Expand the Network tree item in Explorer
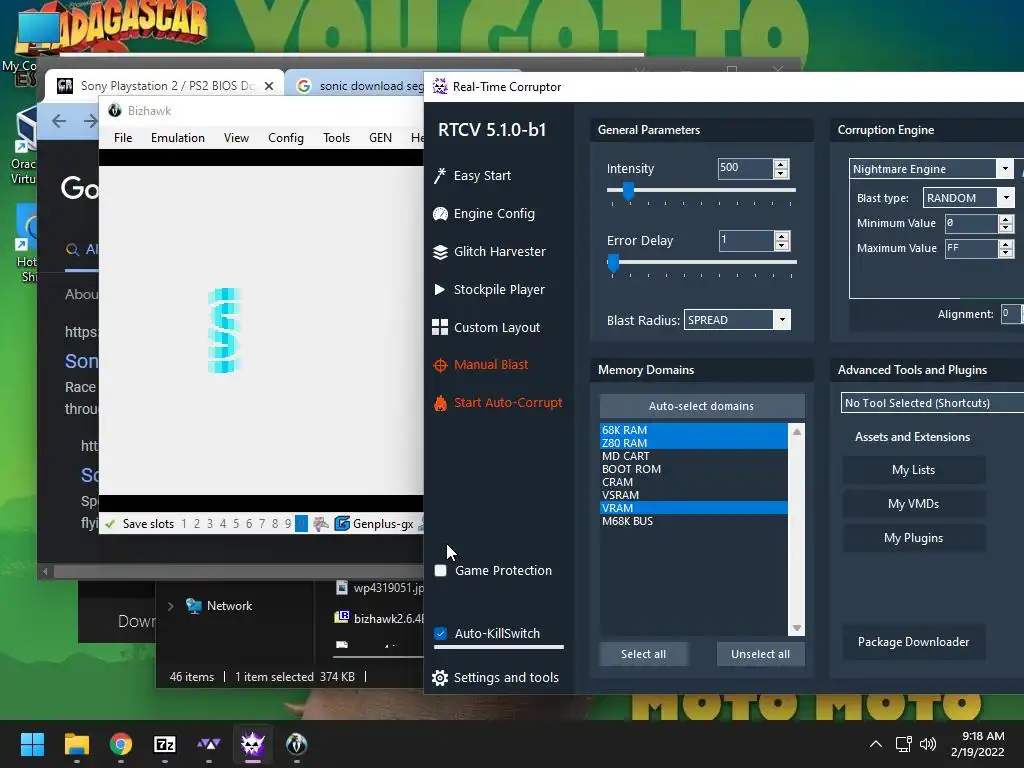The image size is (1024, 768). 170,606
